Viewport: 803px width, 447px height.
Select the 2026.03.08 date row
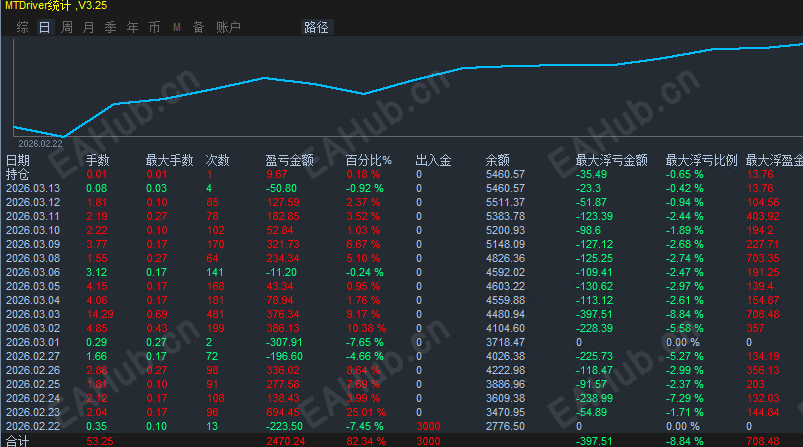[x=33, y=258]
